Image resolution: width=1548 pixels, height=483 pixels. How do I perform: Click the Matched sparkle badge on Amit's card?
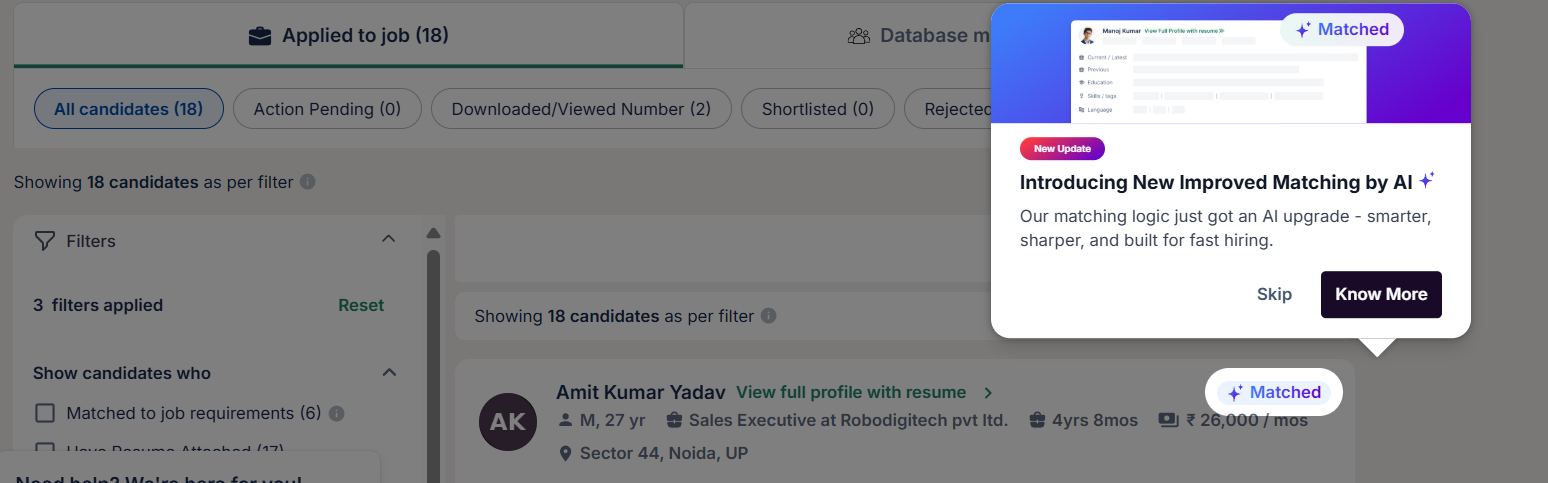pos(1274,392)
